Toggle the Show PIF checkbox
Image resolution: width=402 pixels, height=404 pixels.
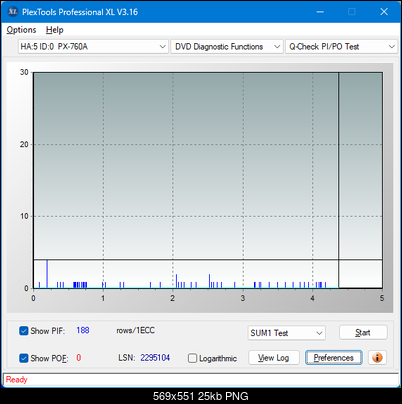[x=24, y=331]
